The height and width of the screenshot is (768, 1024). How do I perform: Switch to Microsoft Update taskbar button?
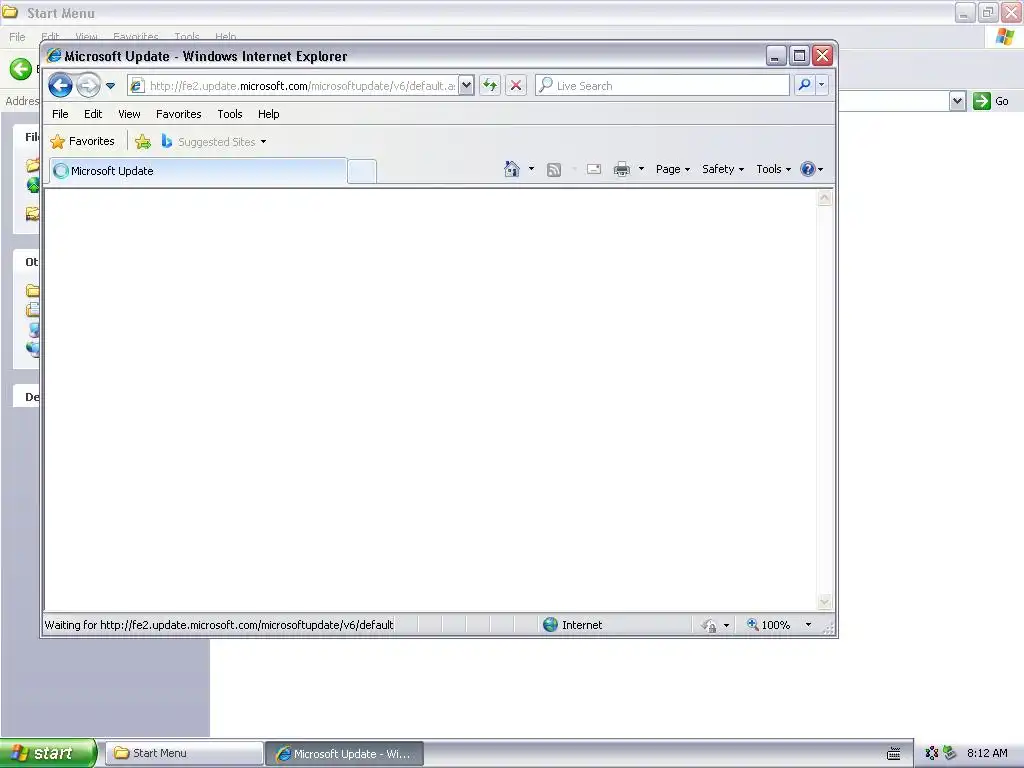(x=344, y=754)
